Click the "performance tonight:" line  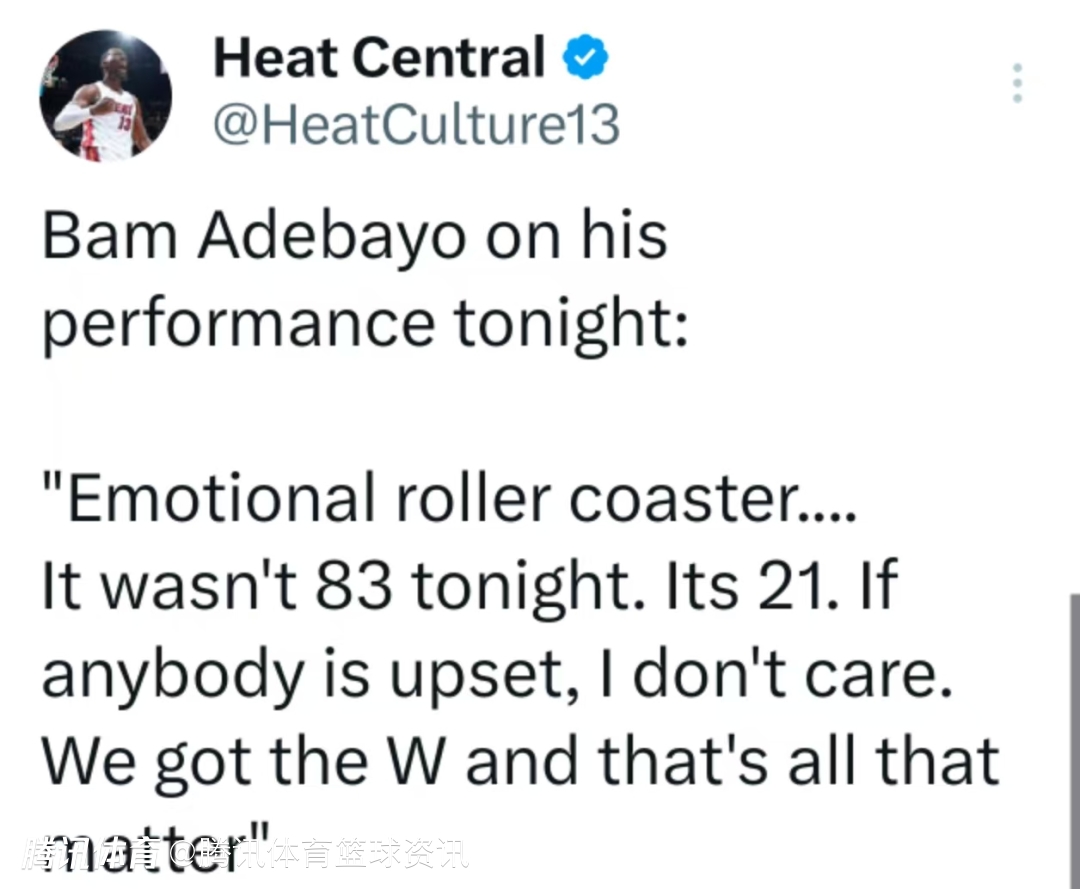click(365, 324)
